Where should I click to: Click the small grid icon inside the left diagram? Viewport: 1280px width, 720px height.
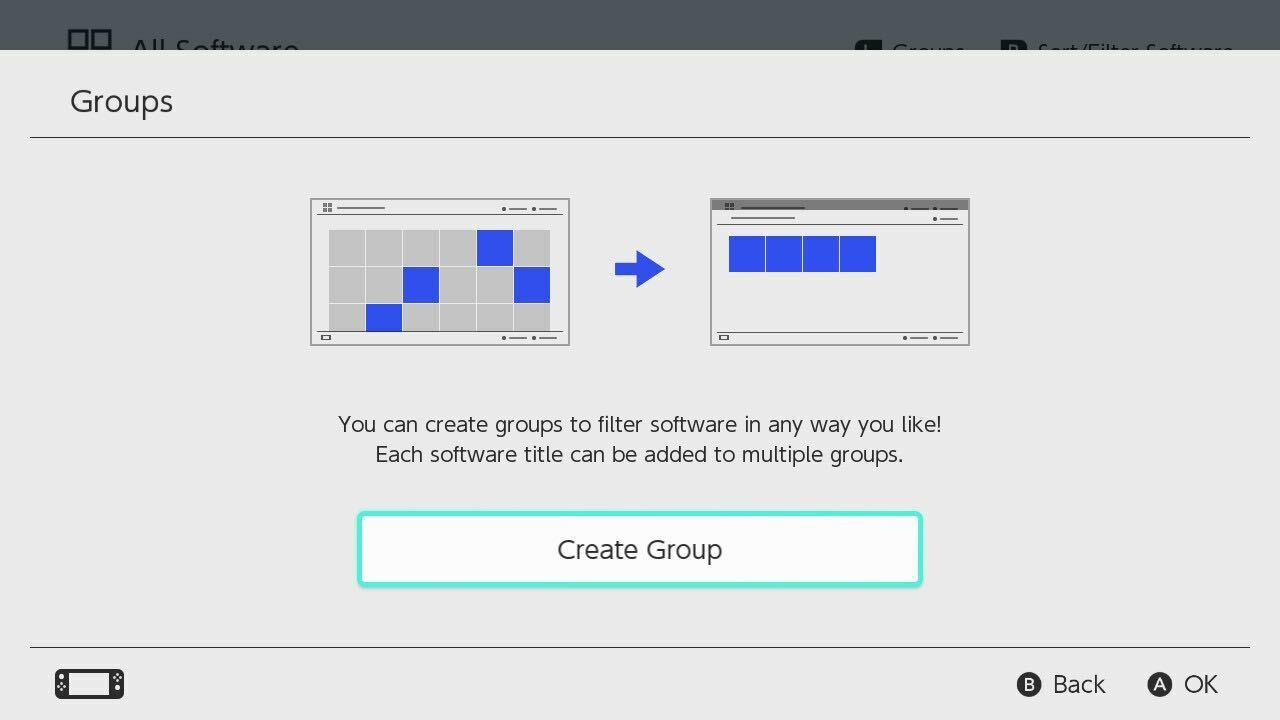[x=326, y=207]
